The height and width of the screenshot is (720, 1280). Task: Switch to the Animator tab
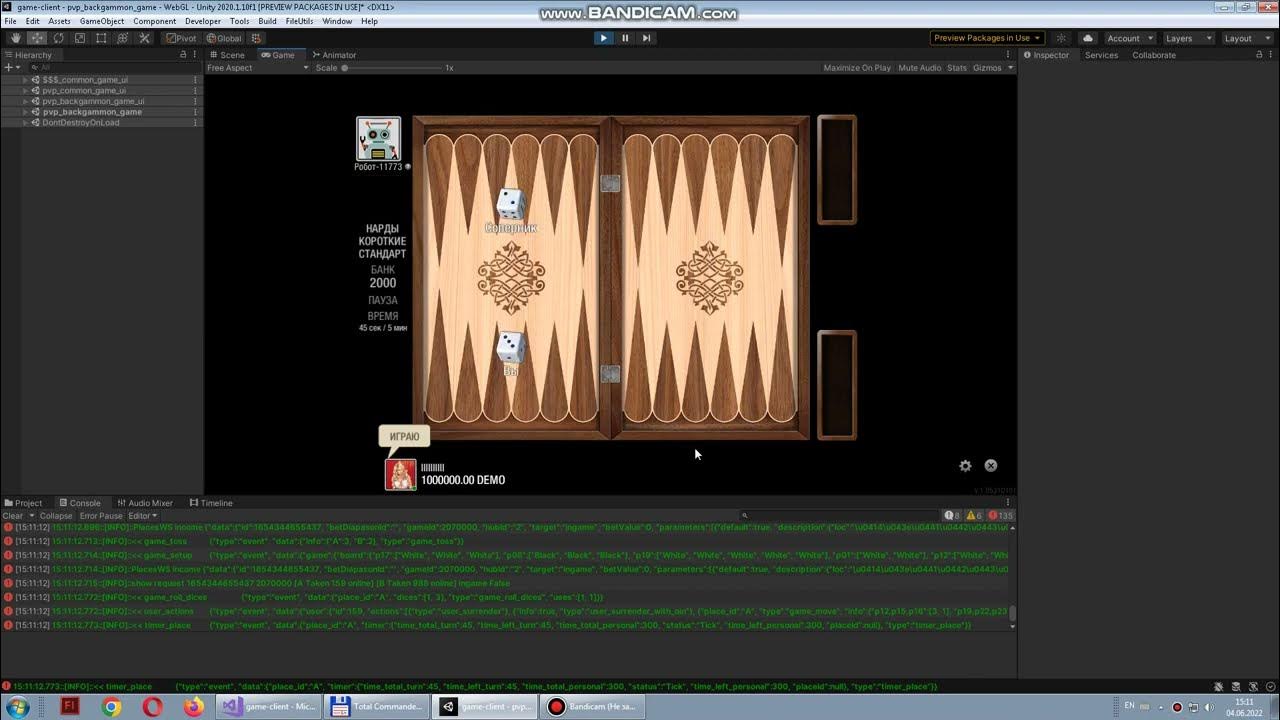(334, 55)
